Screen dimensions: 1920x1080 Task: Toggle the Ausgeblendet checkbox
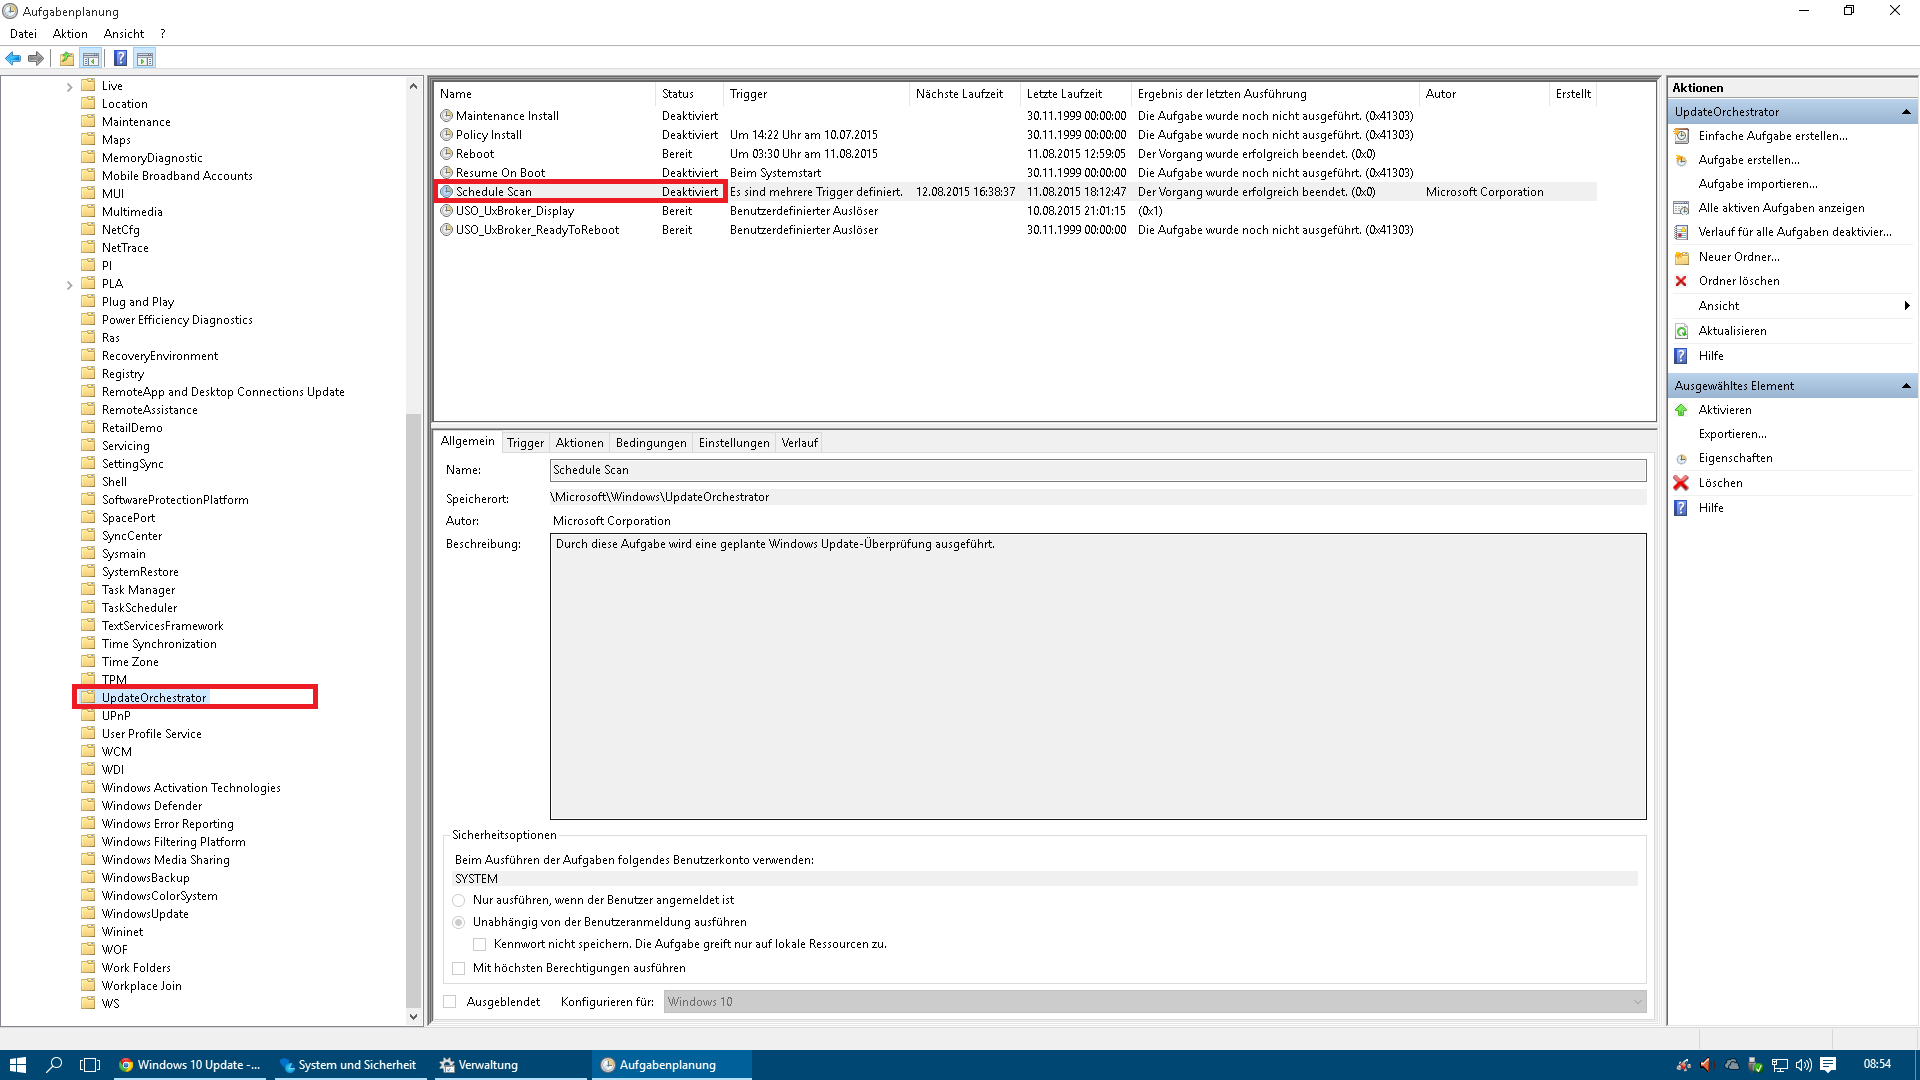point(450,1002)
